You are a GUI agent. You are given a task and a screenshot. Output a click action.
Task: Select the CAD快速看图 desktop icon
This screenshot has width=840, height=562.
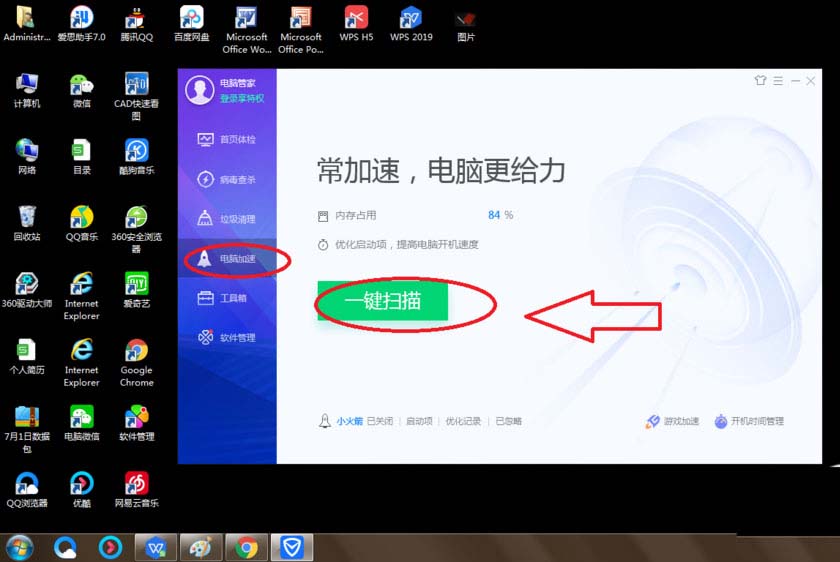click(136, 96)
